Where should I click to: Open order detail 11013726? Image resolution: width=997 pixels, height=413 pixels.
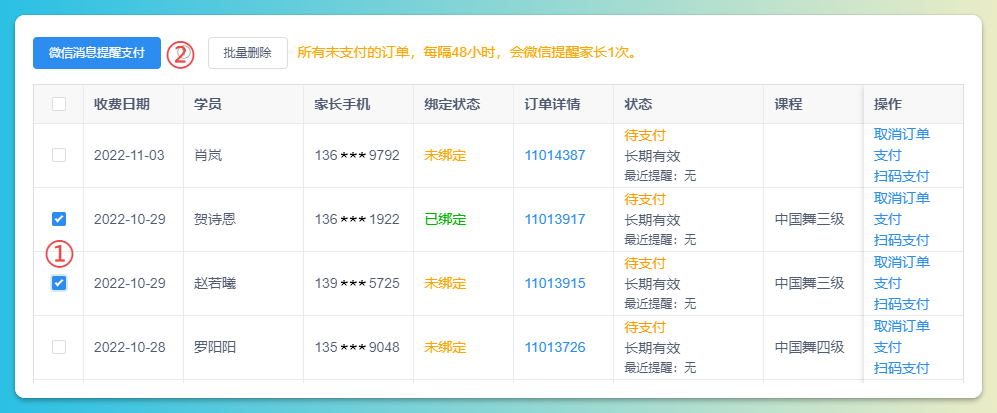point(554,347)
